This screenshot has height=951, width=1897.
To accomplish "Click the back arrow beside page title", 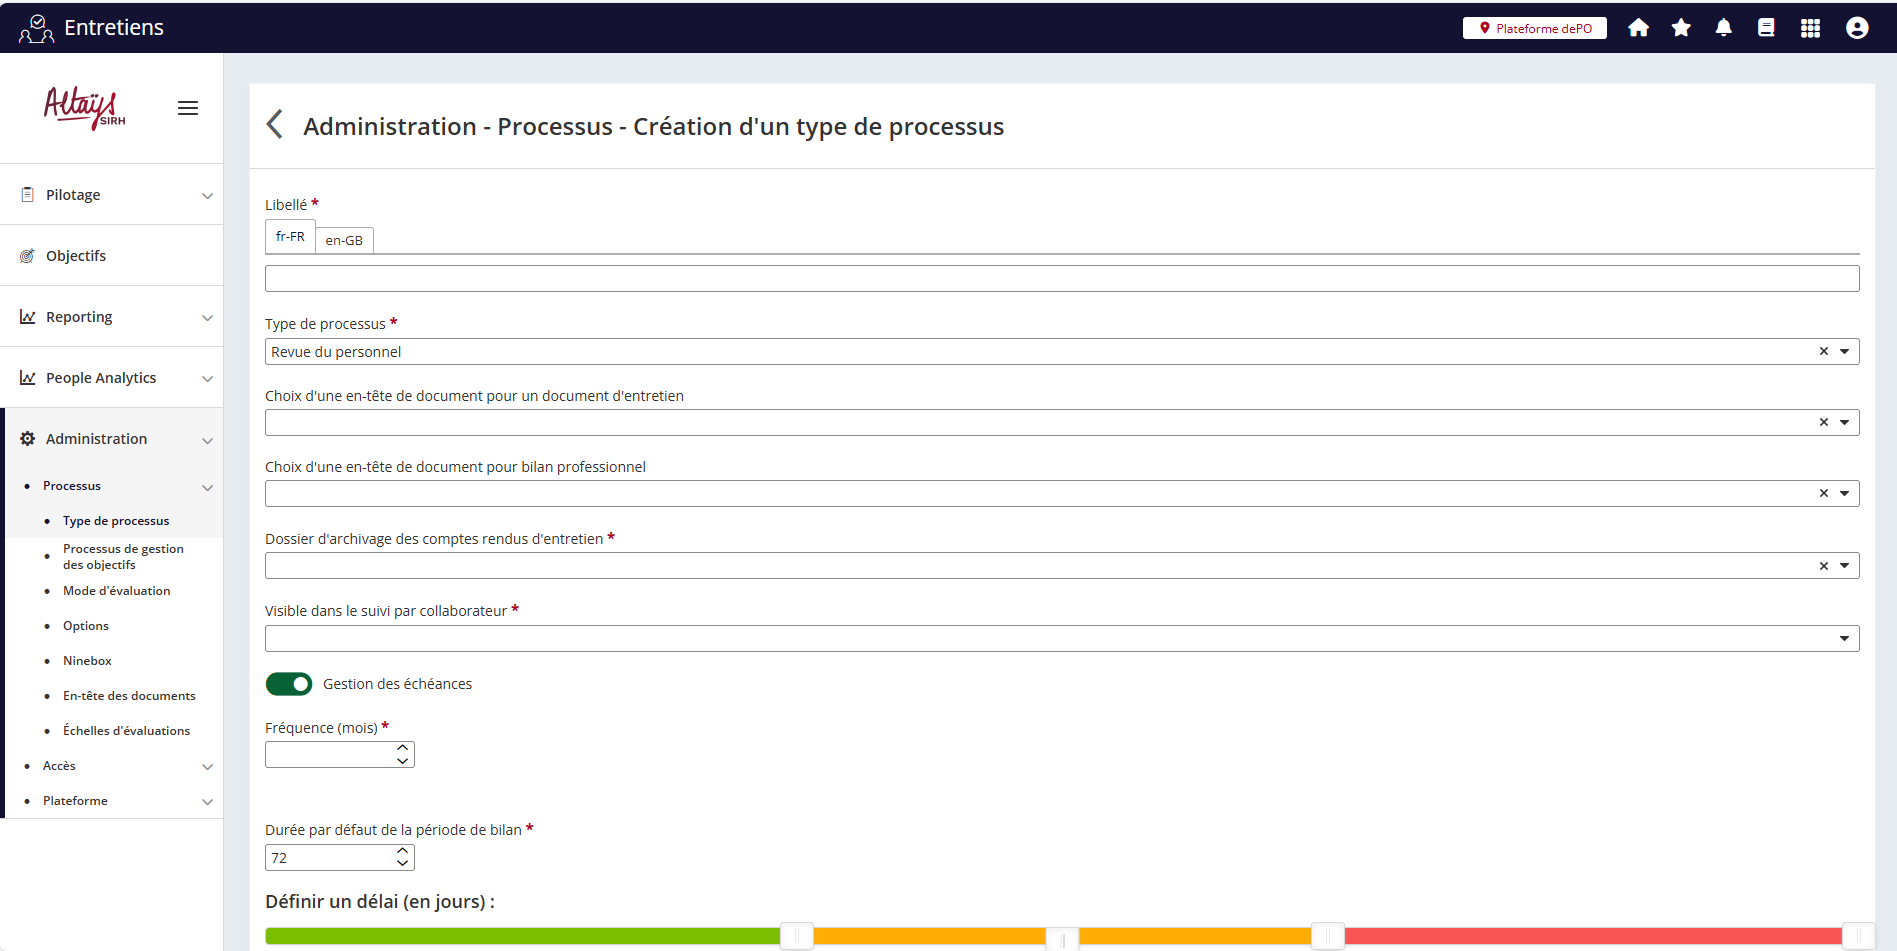I will coord(275,125).
